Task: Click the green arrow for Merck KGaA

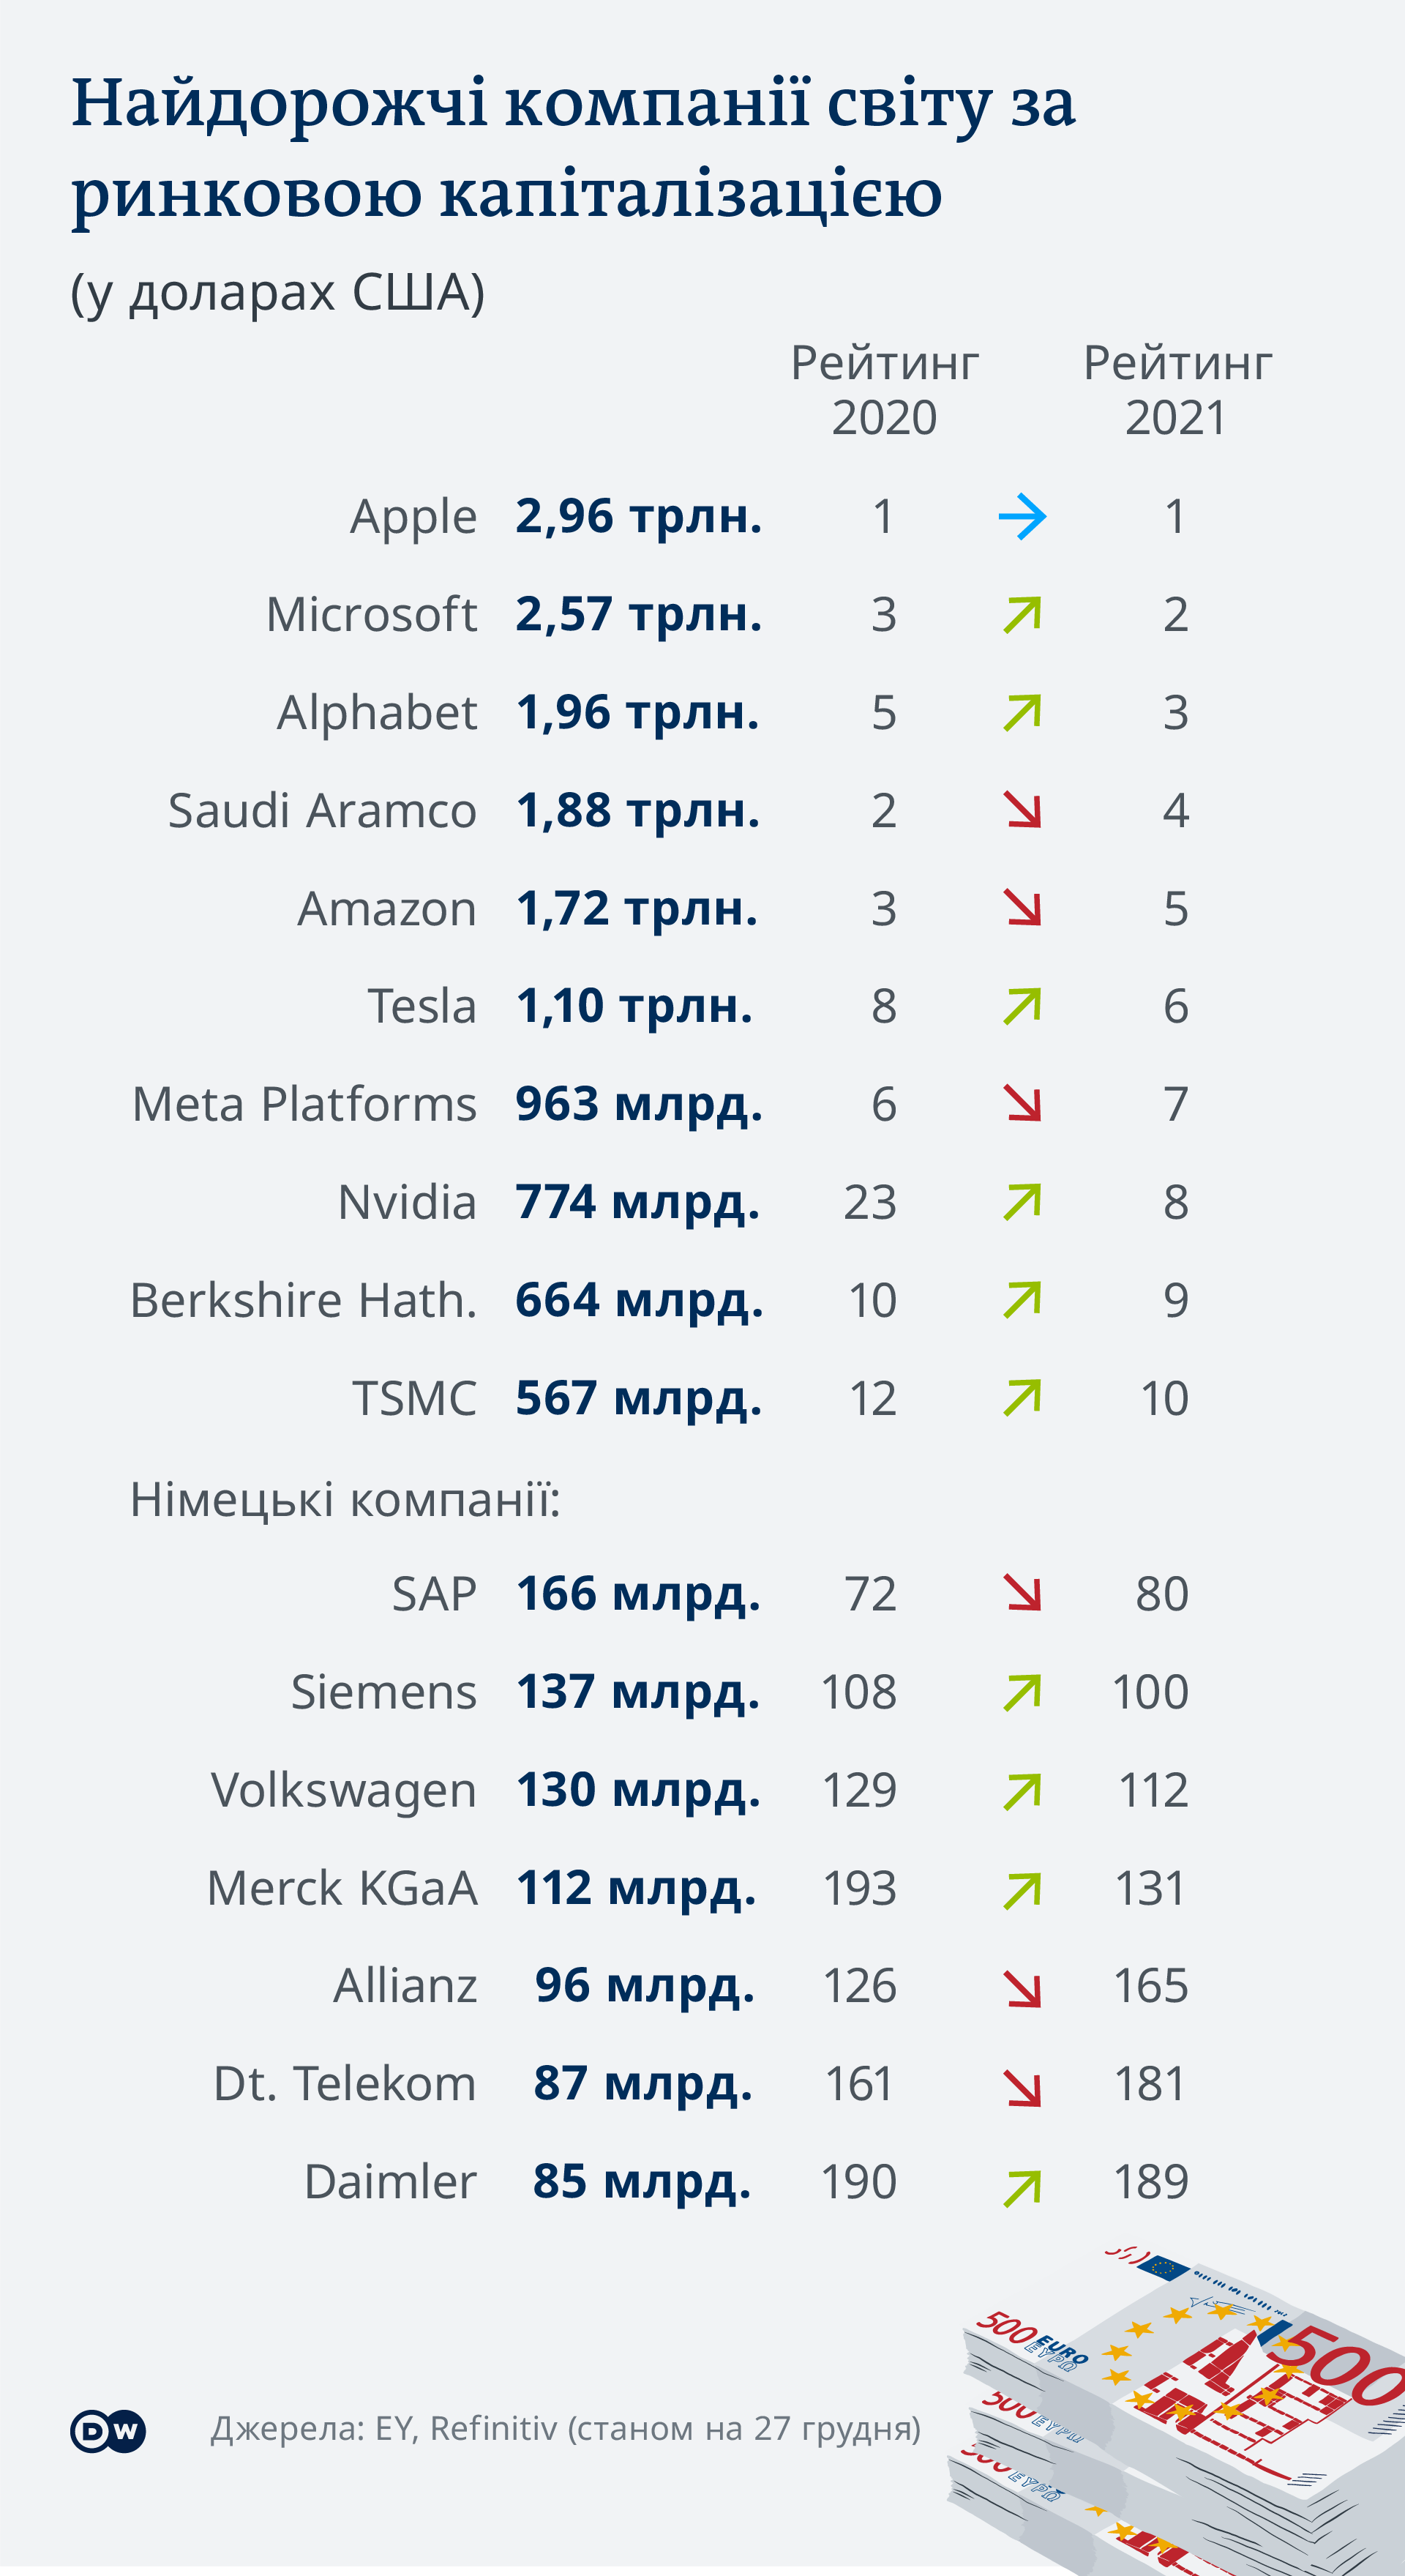Action: coord(1022,1890)
